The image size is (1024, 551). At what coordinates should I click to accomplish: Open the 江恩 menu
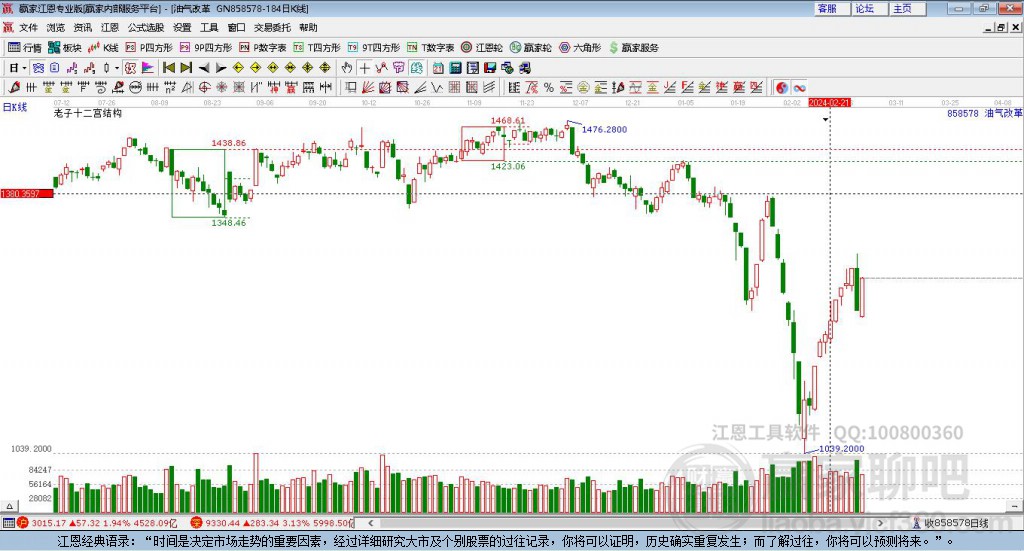(110, 27)
